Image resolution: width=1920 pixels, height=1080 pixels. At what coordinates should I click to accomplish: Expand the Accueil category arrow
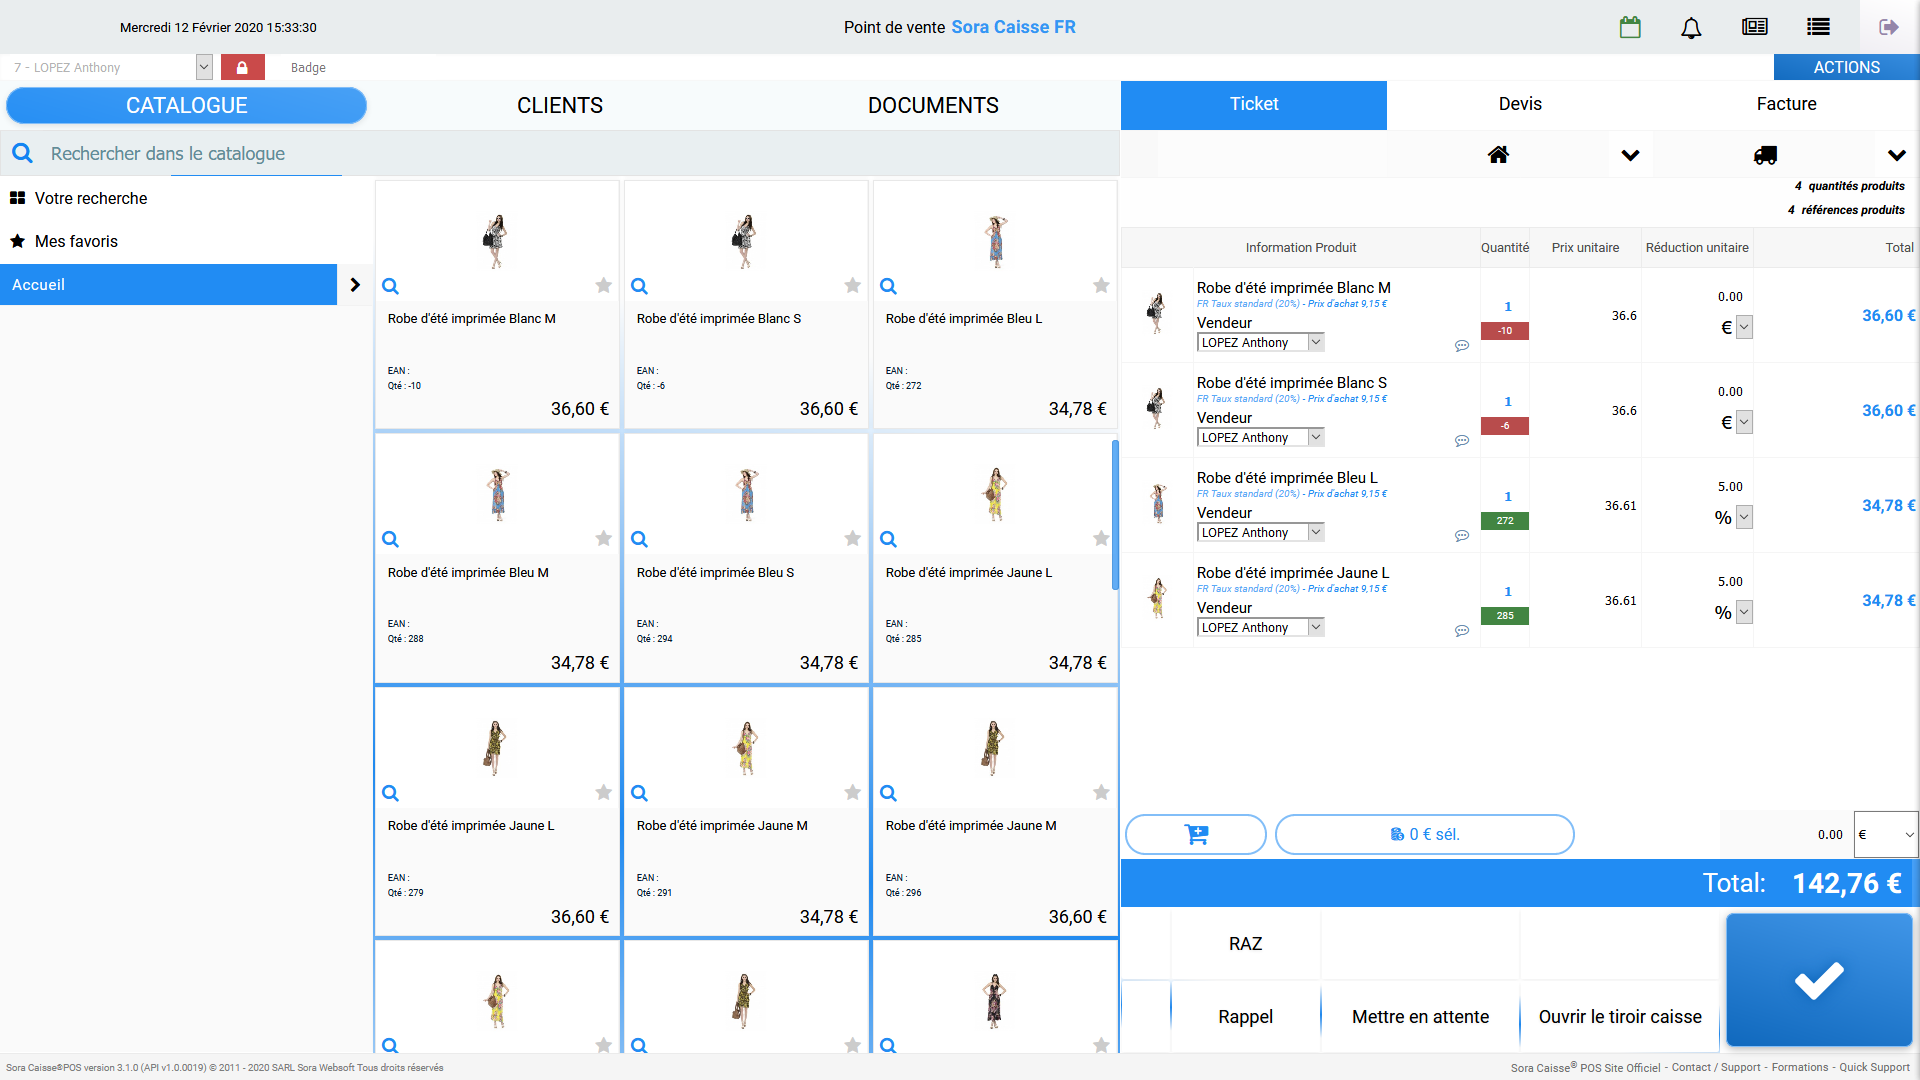point(355,285)
